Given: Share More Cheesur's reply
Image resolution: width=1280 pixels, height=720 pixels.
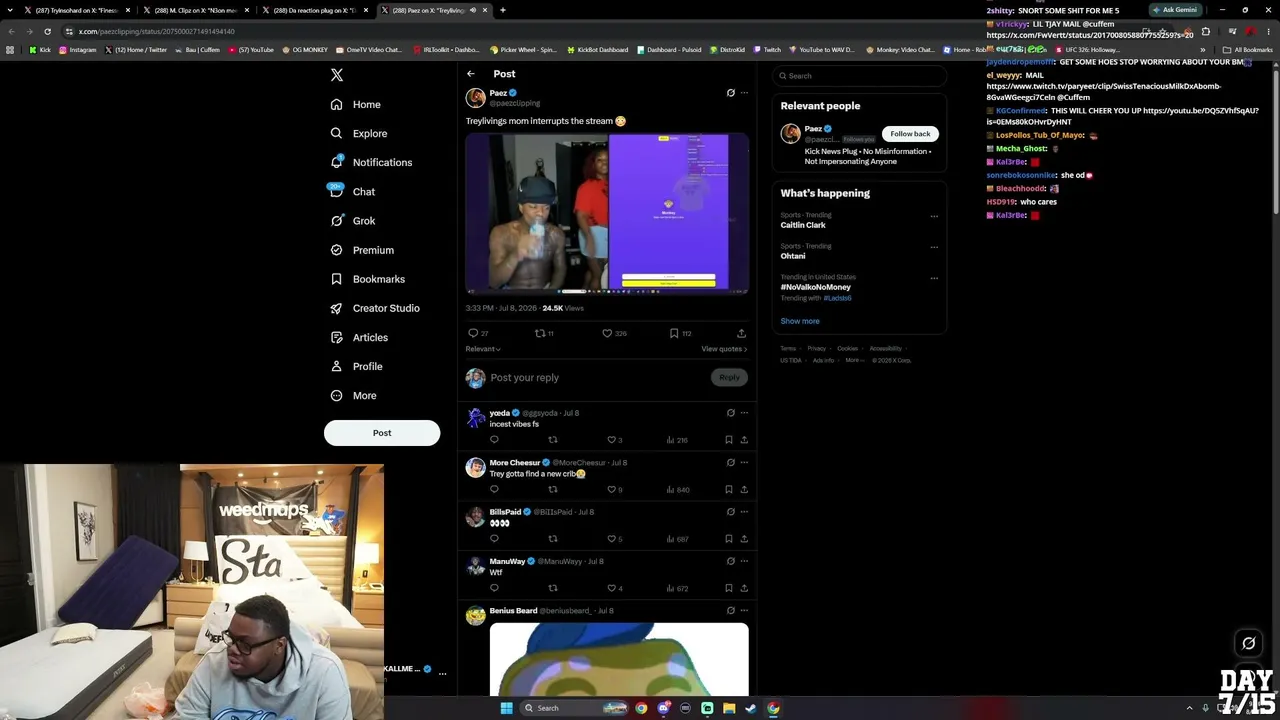Looking at the screenshot, I should tap(744, 489).
